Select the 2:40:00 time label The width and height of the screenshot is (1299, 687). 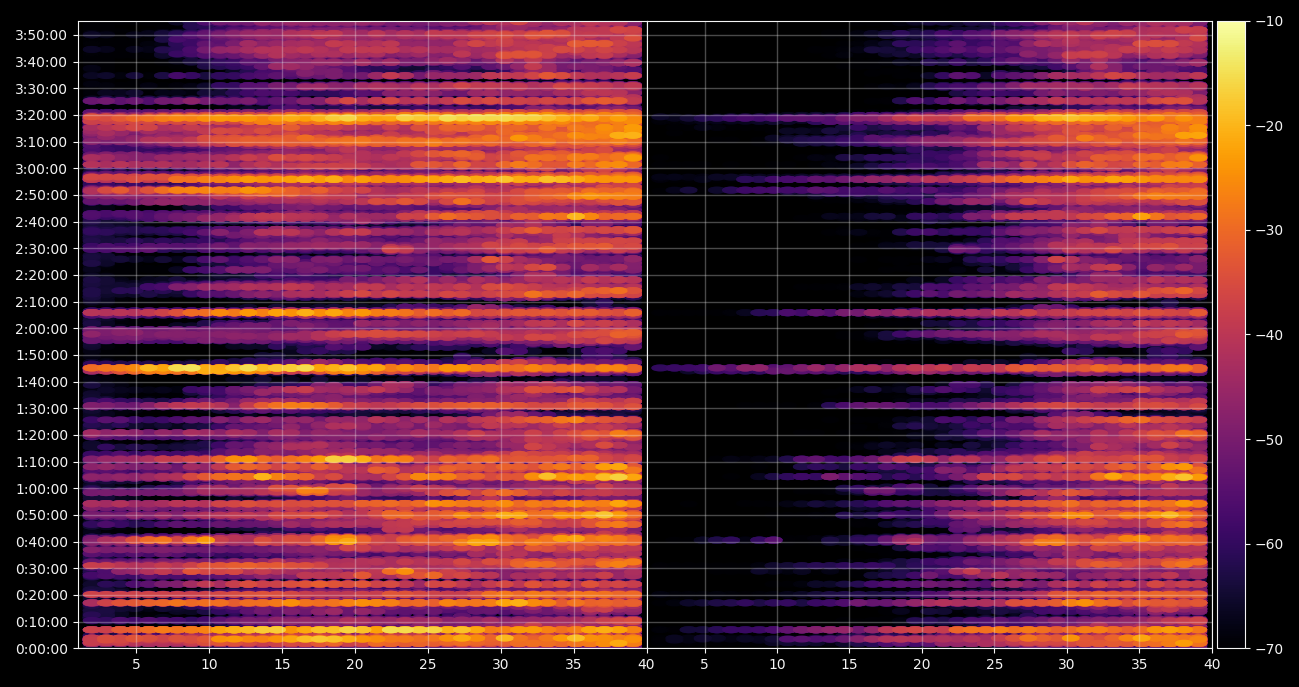tap(42, 222)
